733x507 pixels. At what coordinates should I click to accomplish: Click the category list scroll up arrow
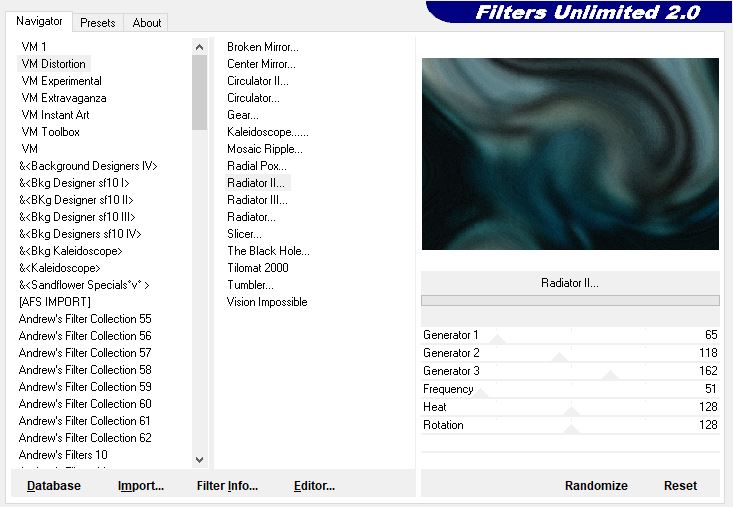pyautogui.click(x=200, y=47)
